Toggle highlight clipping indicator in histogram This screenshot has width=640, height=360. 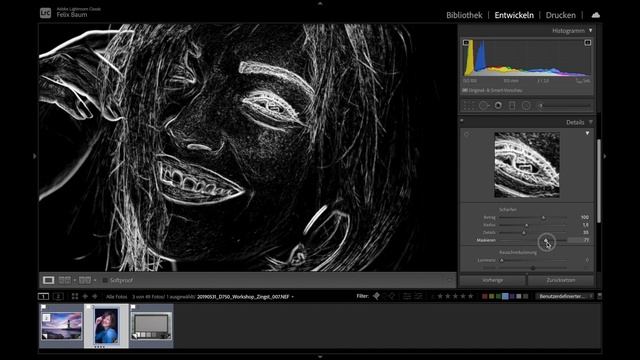(x=587, y=42)
